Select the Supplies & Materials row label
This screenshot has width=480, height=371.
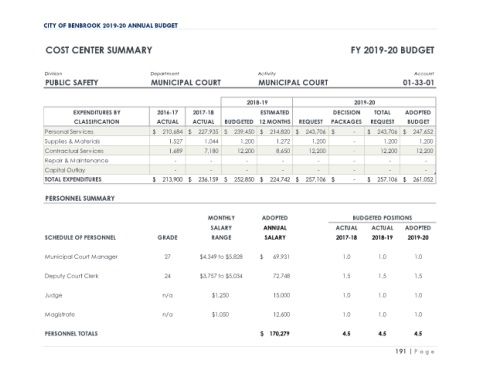pos(72,141)
